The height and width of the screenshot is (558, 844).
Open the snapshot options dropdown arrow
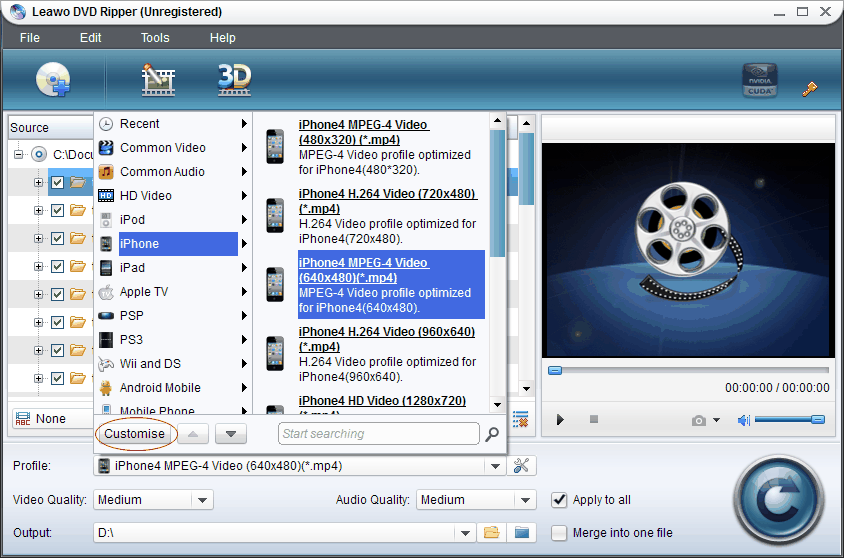tap(716, 420)
